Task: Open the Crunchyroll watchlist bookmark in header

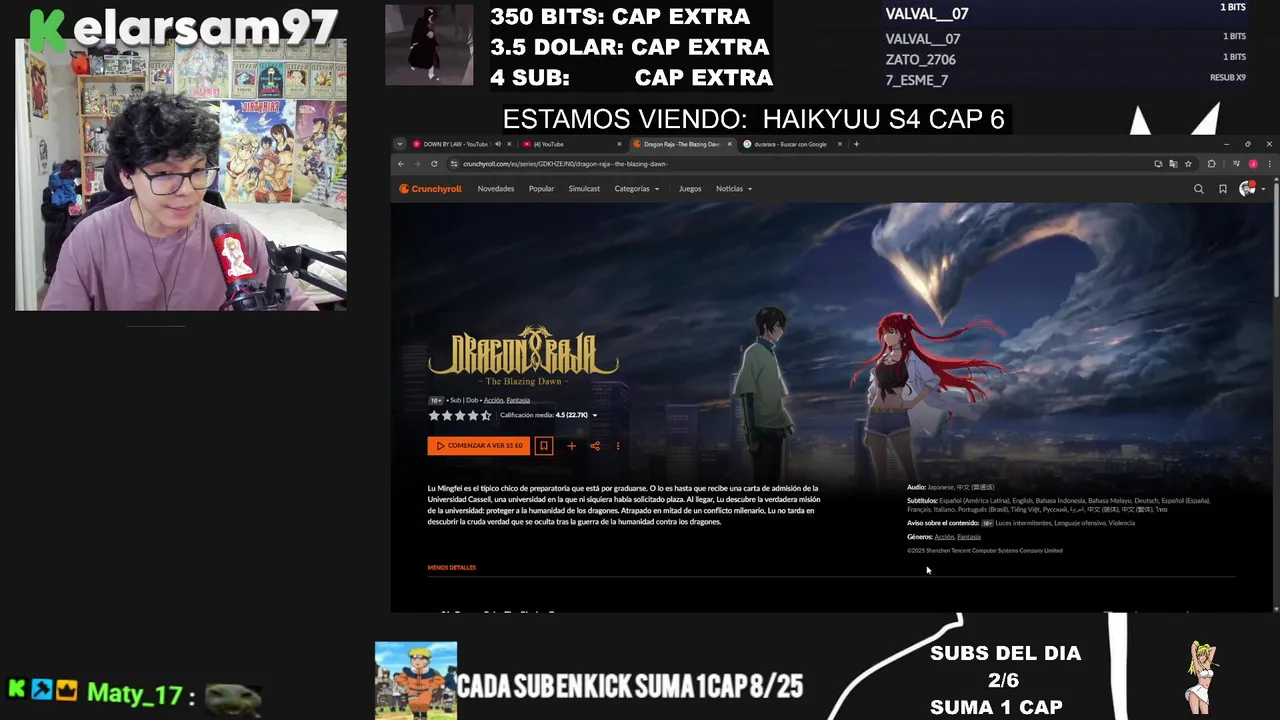Action: (1222, 189)
